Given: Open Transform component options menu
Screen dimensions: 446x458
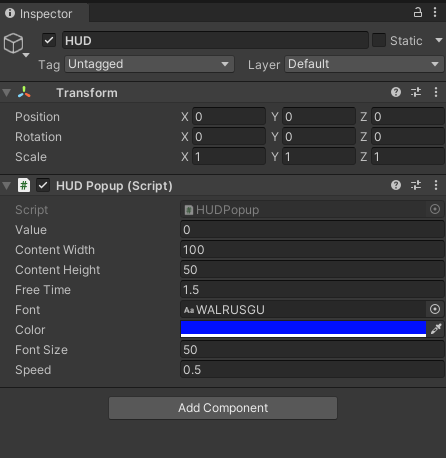Looking at the screenshot, I should (x=436, y=92).
